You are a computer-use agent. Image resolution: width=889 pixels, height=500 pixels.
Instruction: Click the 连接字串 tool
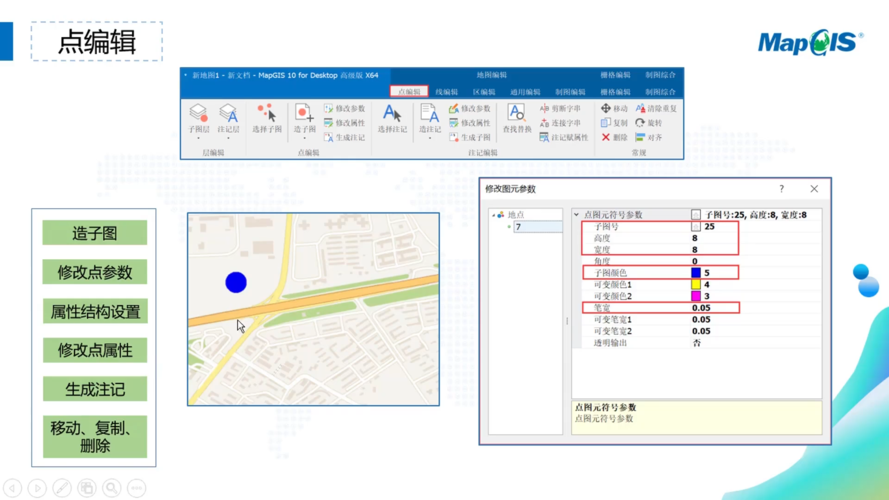pos(560,122)
